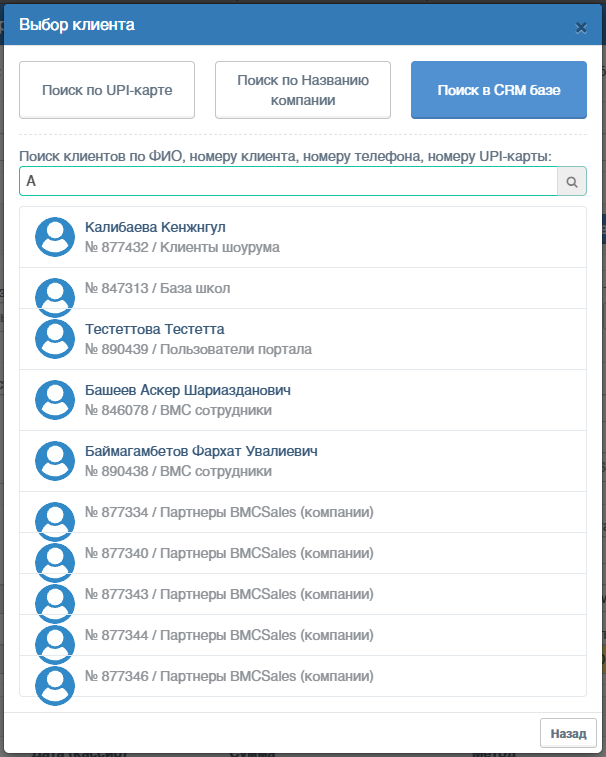Click label Поиск клиентов по ФИО
The width and height of the screenshot is (606, 757).
point(285,156)
